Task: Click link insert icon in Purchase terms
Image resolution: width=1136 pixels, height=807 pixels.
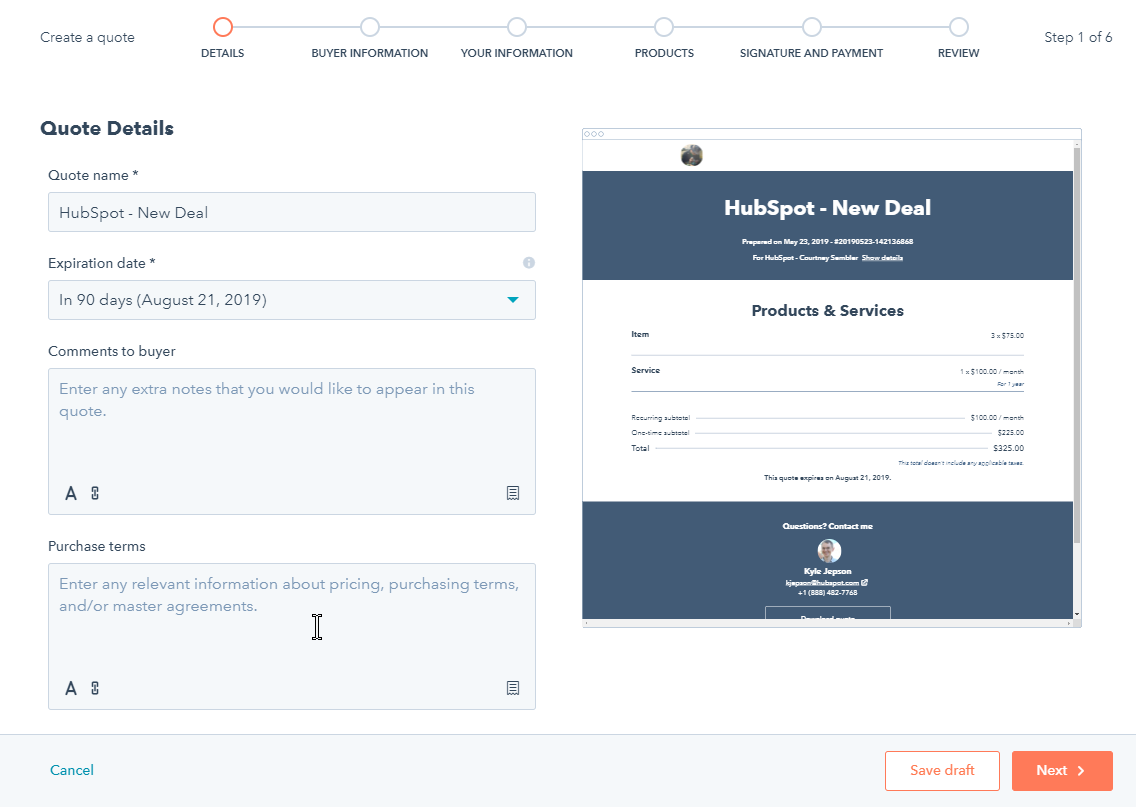Action: click(95, 688)
